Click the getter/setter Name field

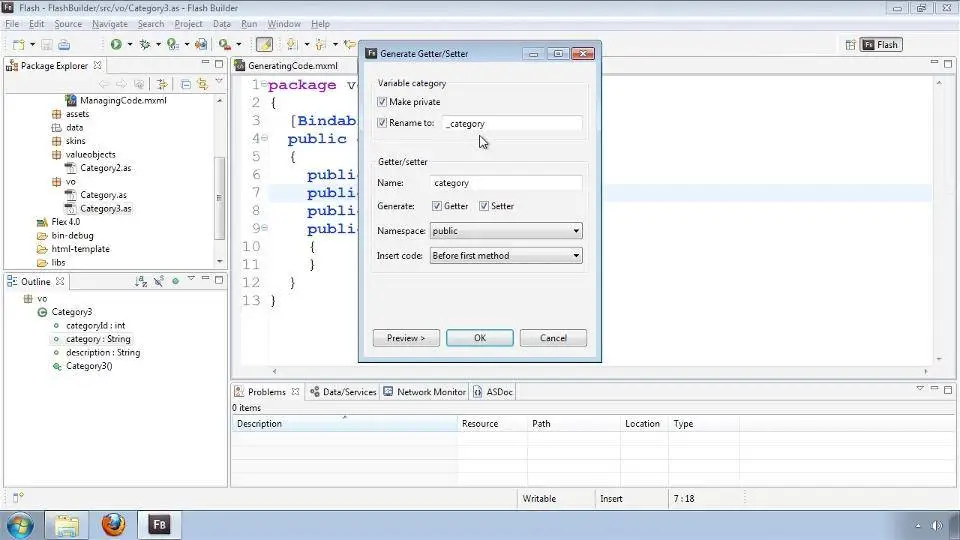tap(506, 183)
